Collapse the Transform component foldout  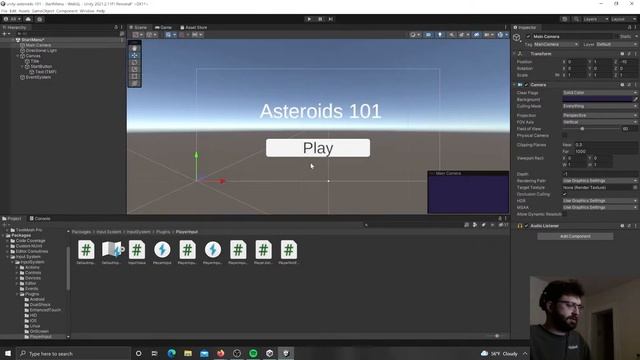pos(514,54)
